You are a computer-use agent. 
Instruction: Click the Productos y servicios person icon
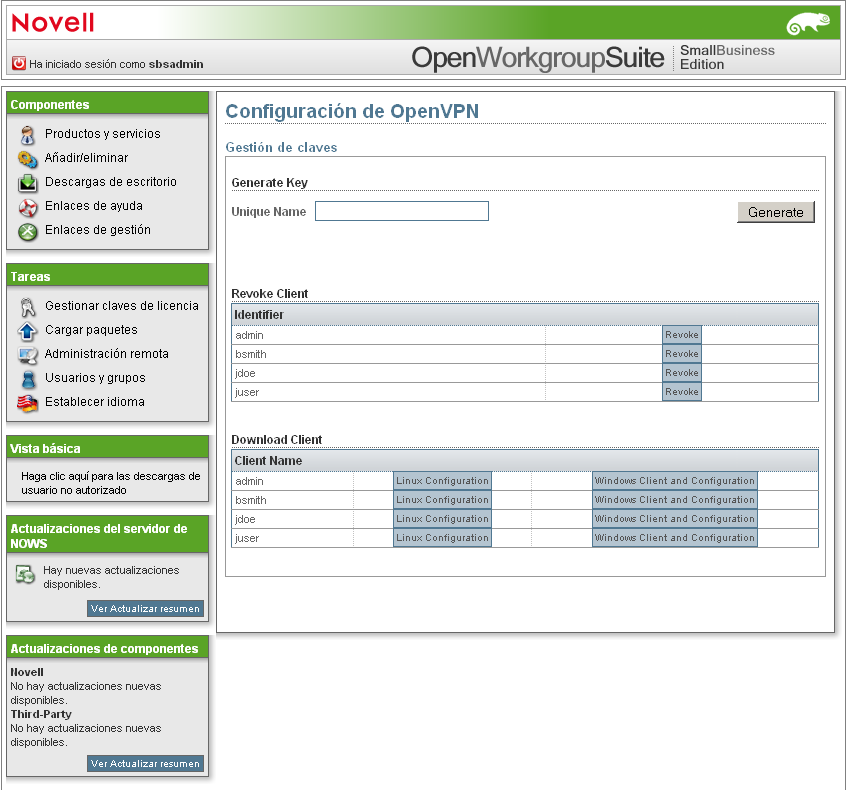pyautogui.click(x=28, y=135)
